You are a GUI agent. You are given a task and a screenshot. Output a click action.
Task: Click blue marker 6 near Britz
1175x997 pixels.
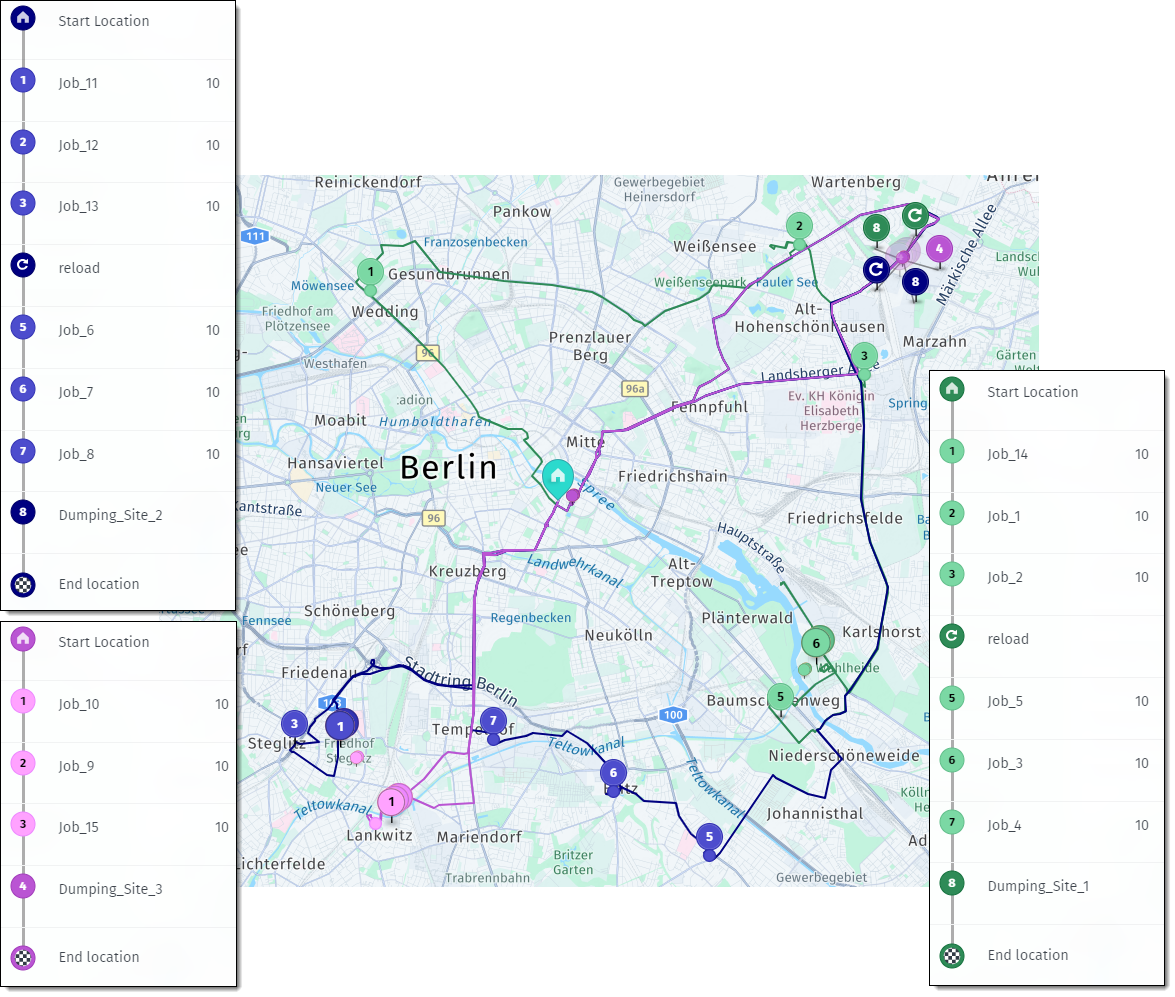(x=613, y=773)
